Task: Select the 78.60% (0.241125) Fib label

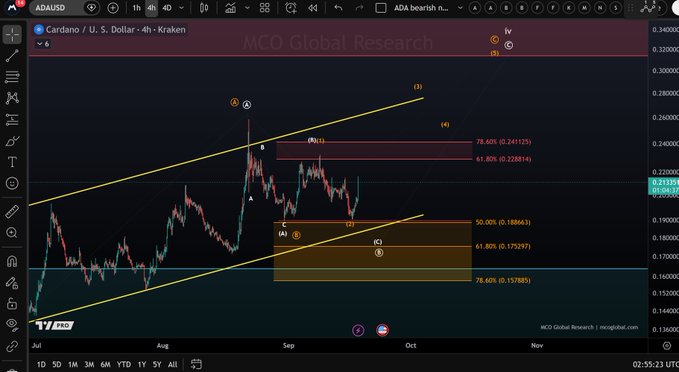Action: click(x=504, y=142)
